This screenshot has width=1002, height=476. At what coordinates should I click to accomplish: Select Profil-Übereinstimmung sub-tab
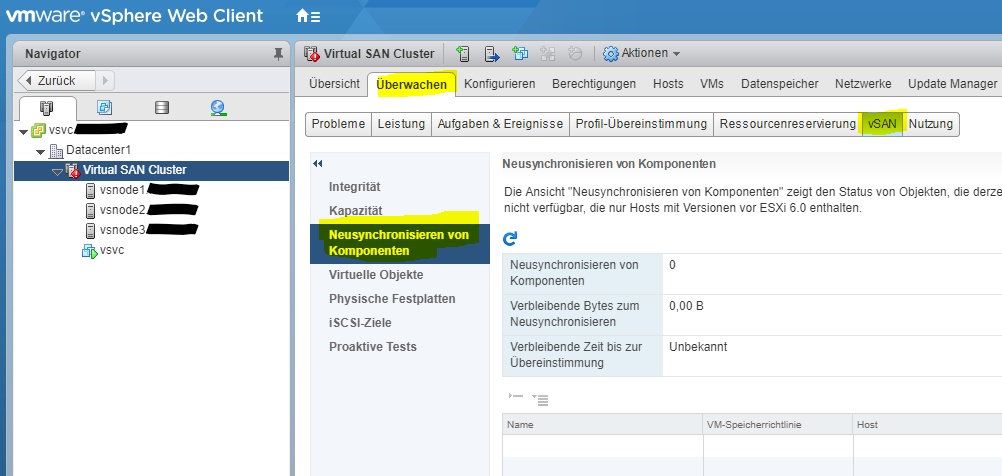coord(642,124)
